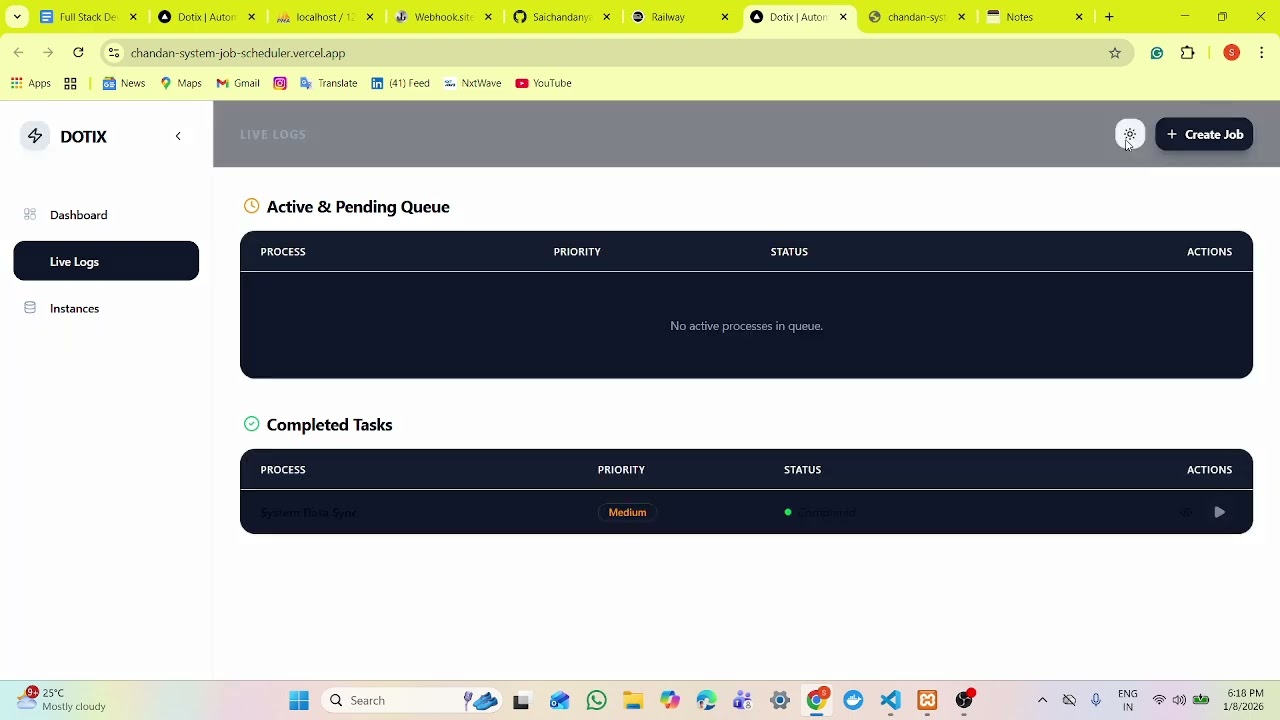Switch to the localhost browser tab
Viewport: 1280px width, 720px height.
[x=326, y=17]
